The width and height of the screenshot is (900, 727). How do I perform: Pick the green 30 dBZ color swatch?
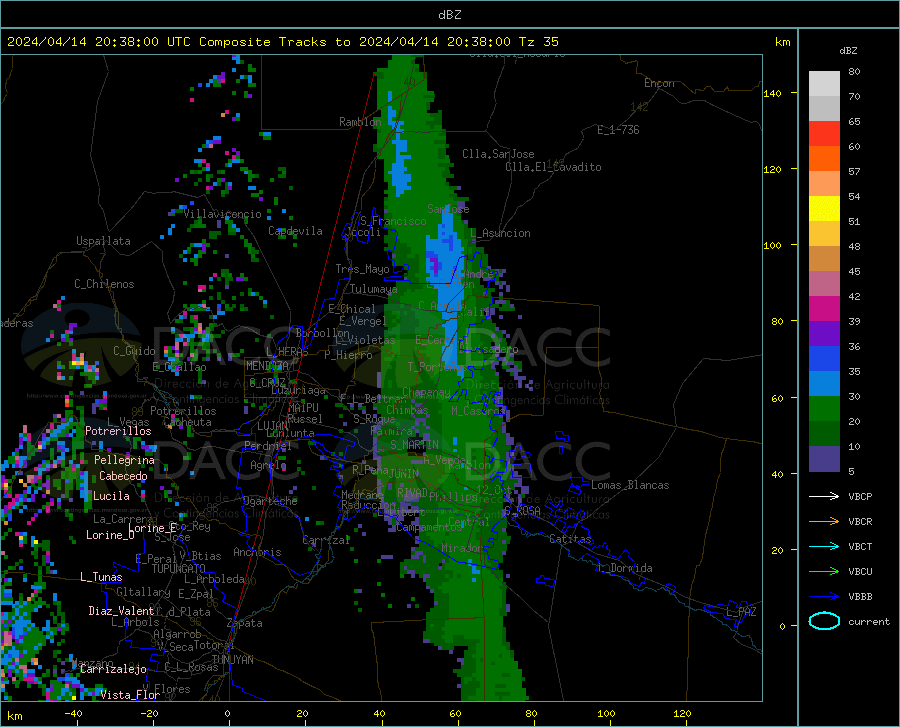click(x=824, y=409)
